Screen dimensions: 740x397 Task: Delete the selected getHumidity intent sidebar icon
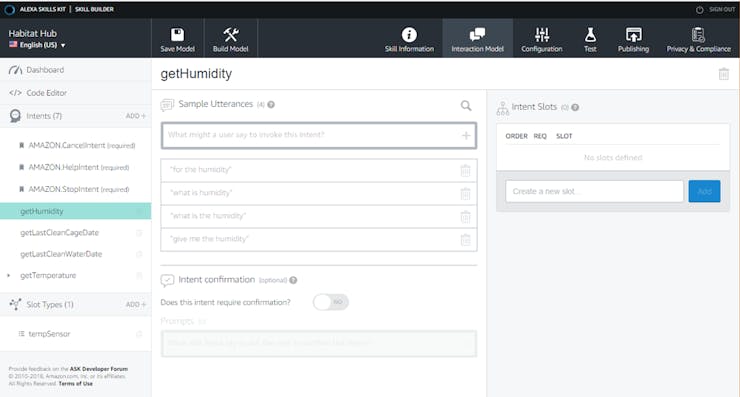click(x=139, y=211)
